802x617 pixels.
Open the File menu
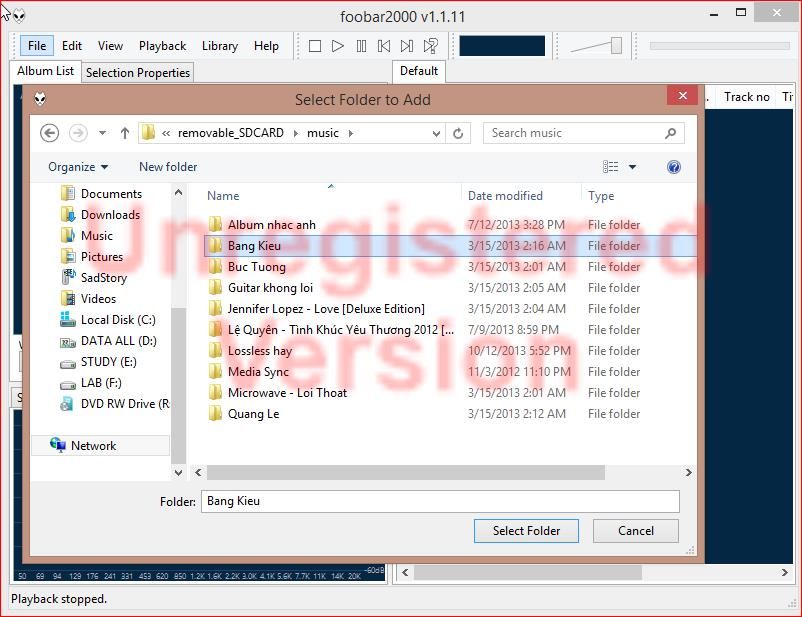(x=37, y=46)
